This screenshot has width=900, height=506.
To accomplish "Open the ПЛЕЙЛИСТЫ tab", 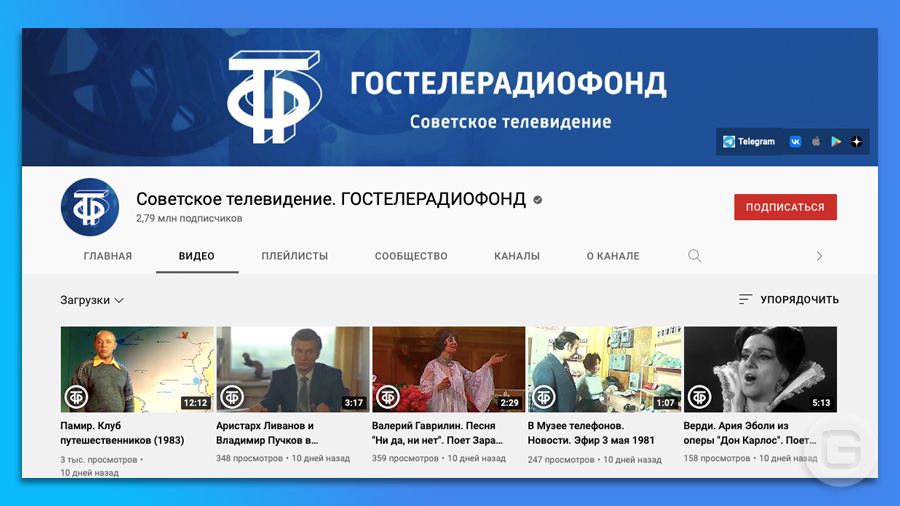I will click(294, 256).
